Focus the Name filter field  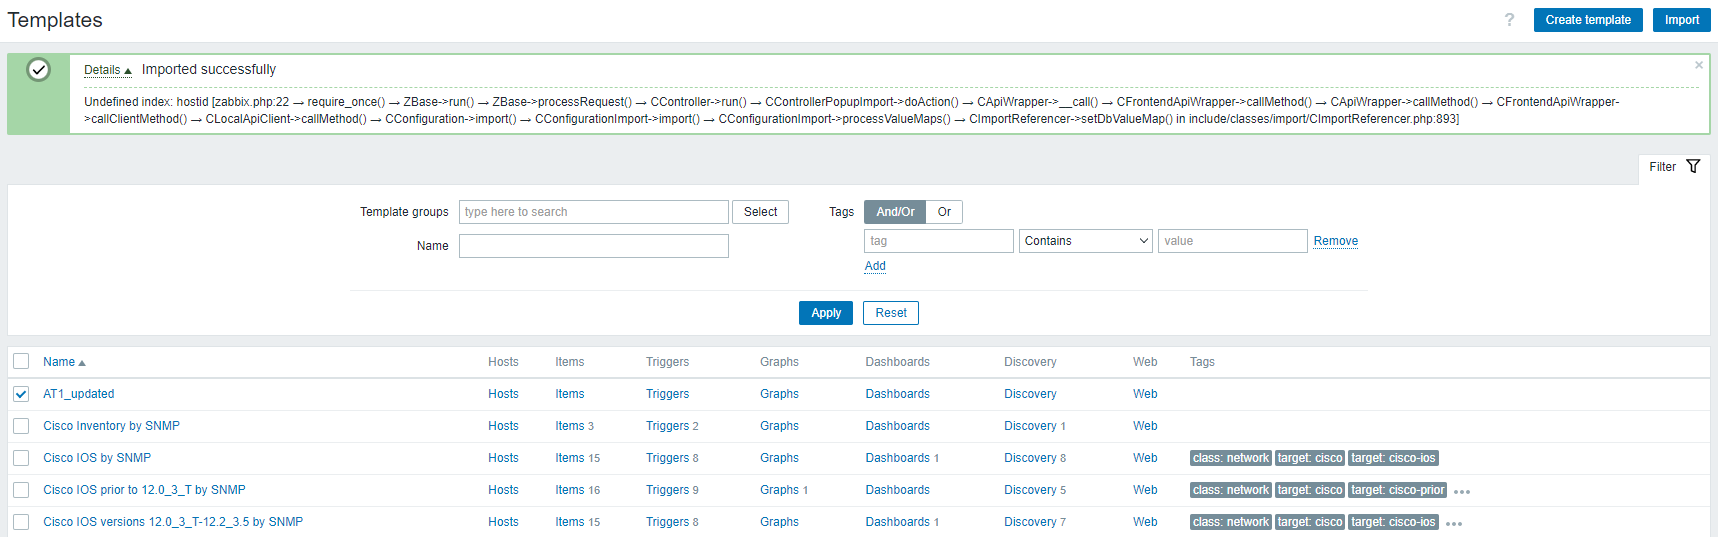click(x=594, y=246)
